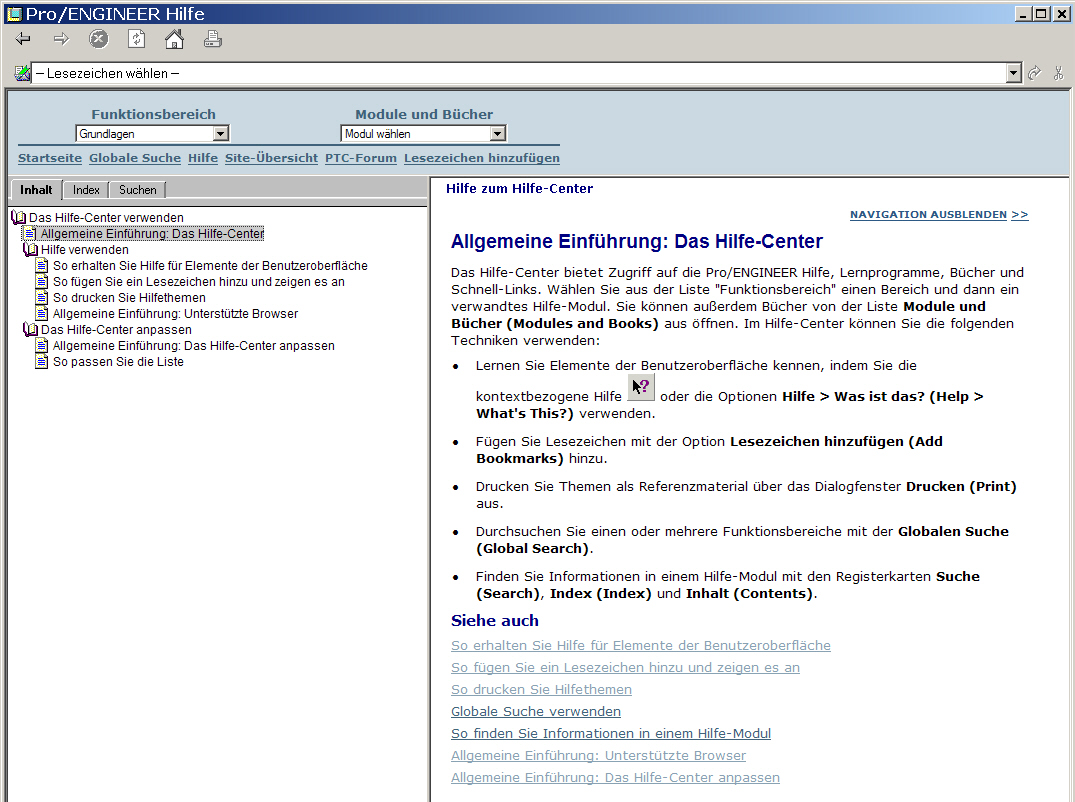The width and height of the screenshot is (1075, 802).
Task: Select Das Hilfe-Center anpassen tree node
Action: click(x=117, y=330)
